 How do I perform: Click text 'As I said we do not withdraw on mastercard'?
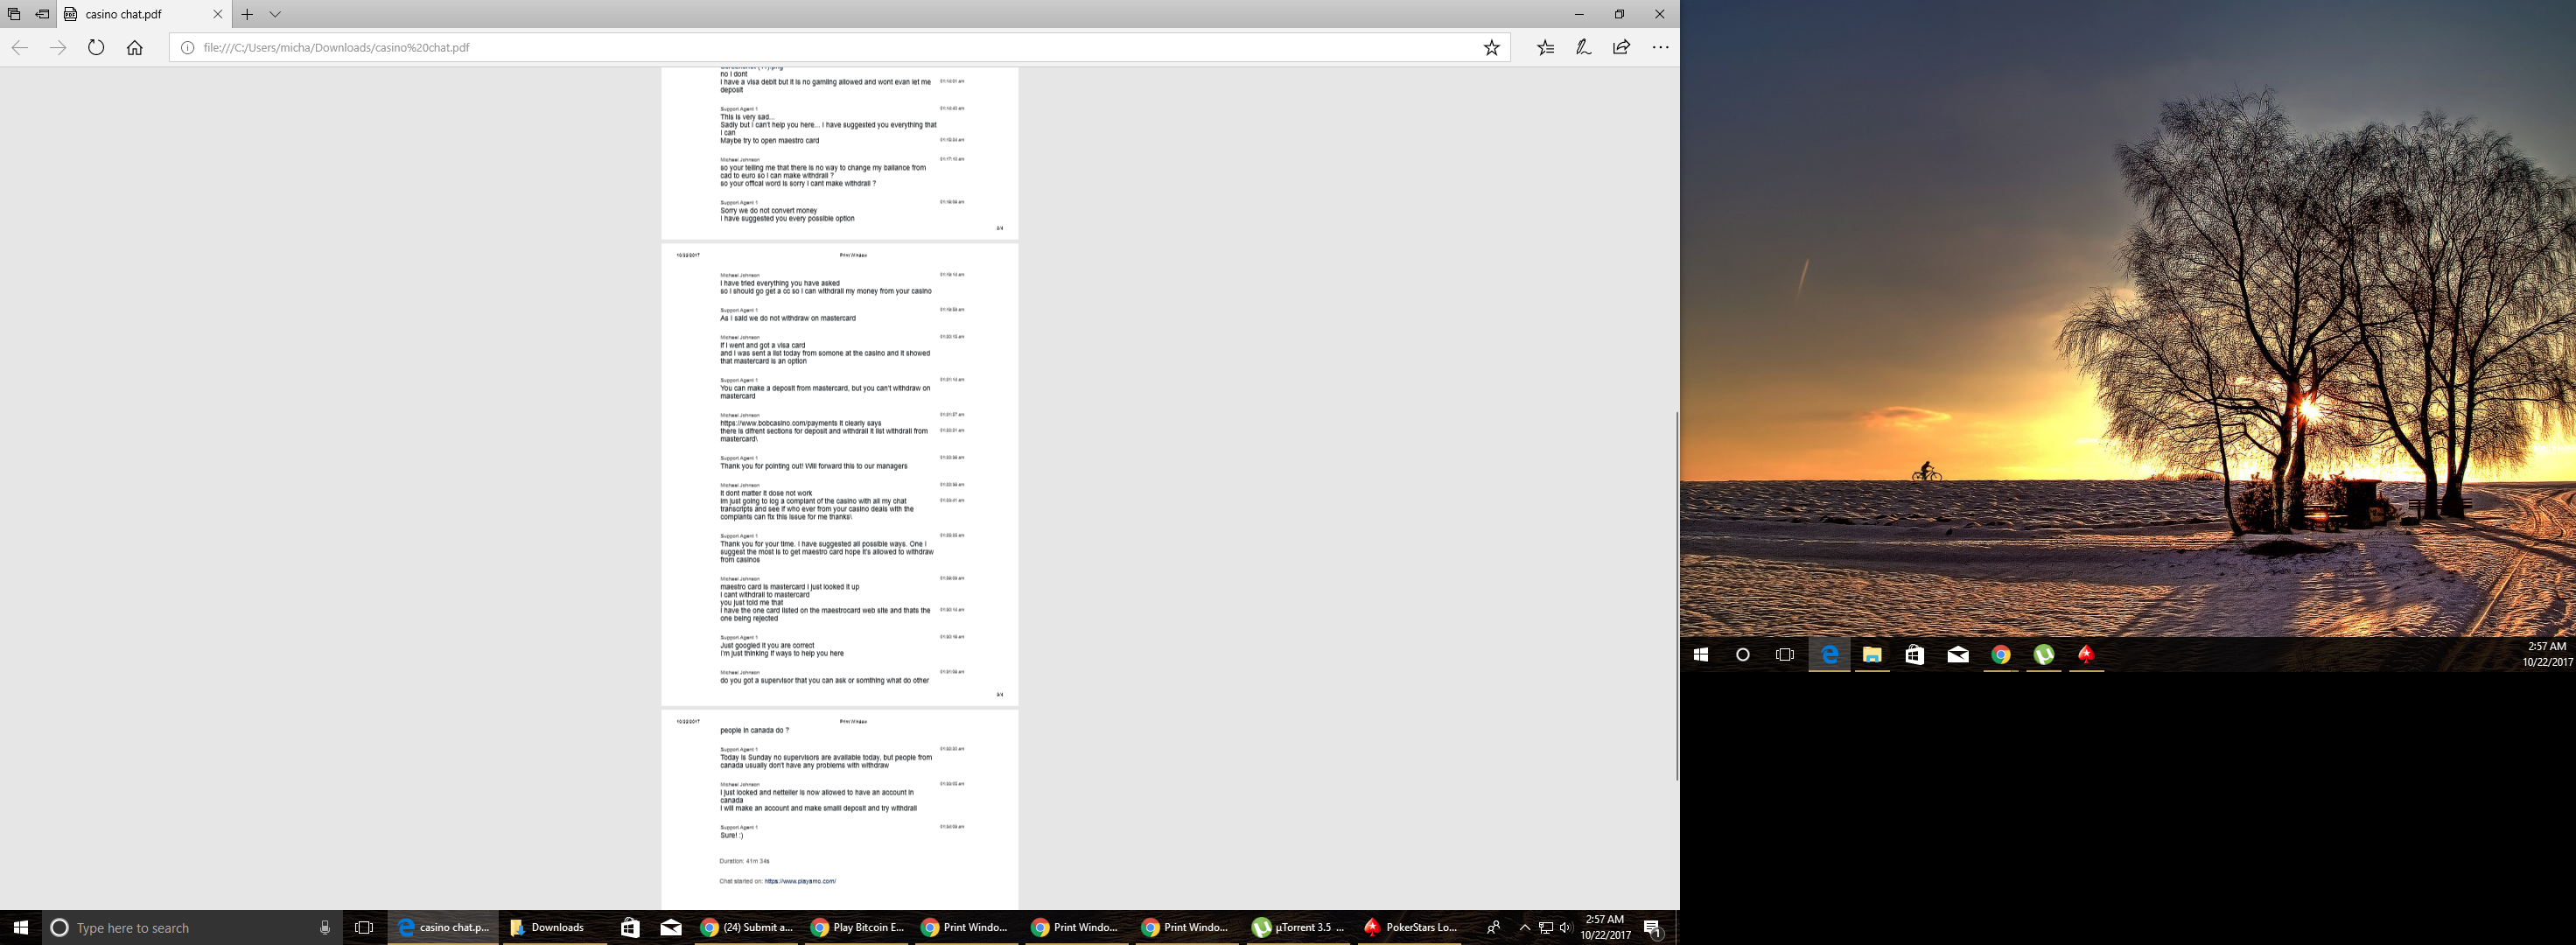tap(788, 318)
